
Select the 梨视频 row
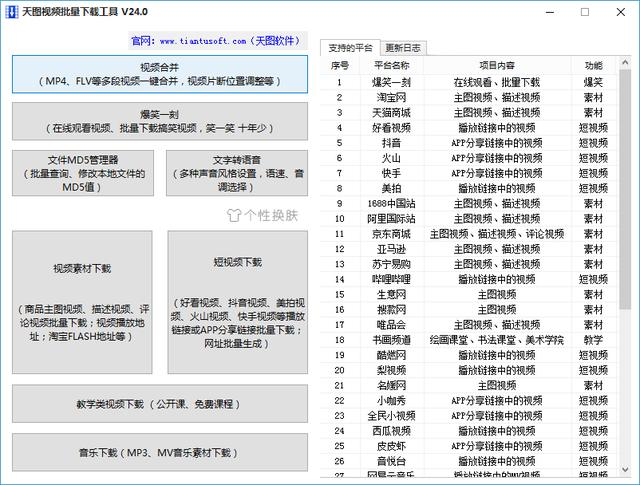click(469, 370)
